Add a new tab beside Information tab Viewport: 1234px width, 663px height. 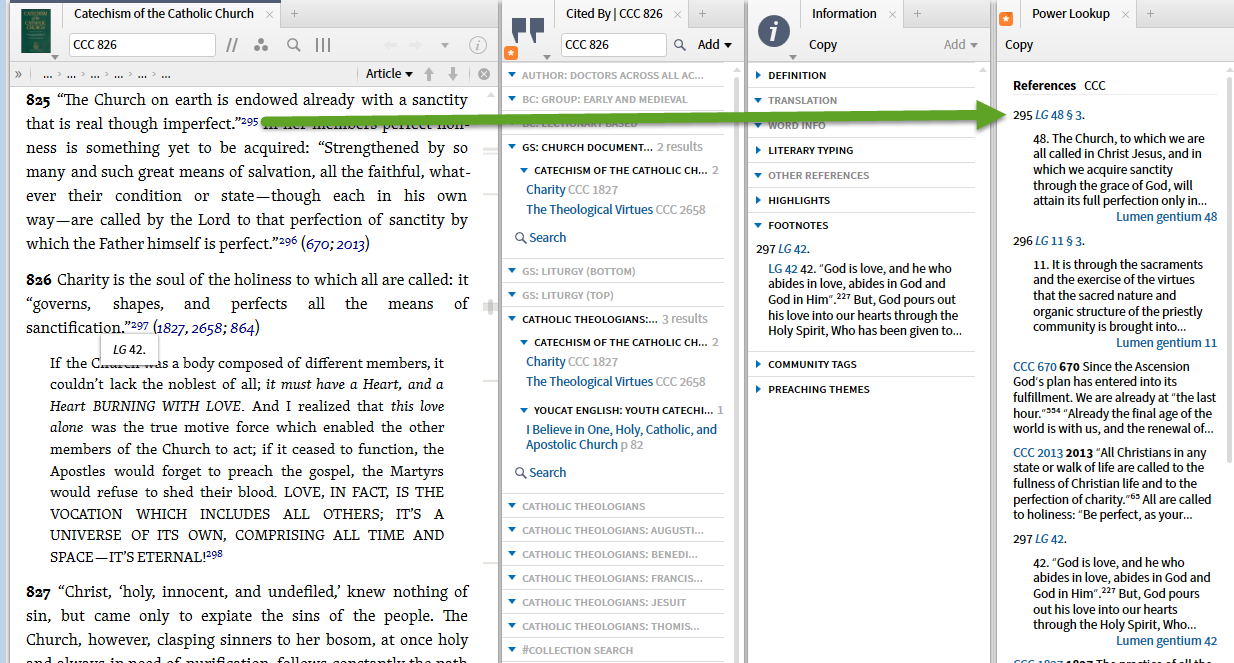(x=917, y=14)
